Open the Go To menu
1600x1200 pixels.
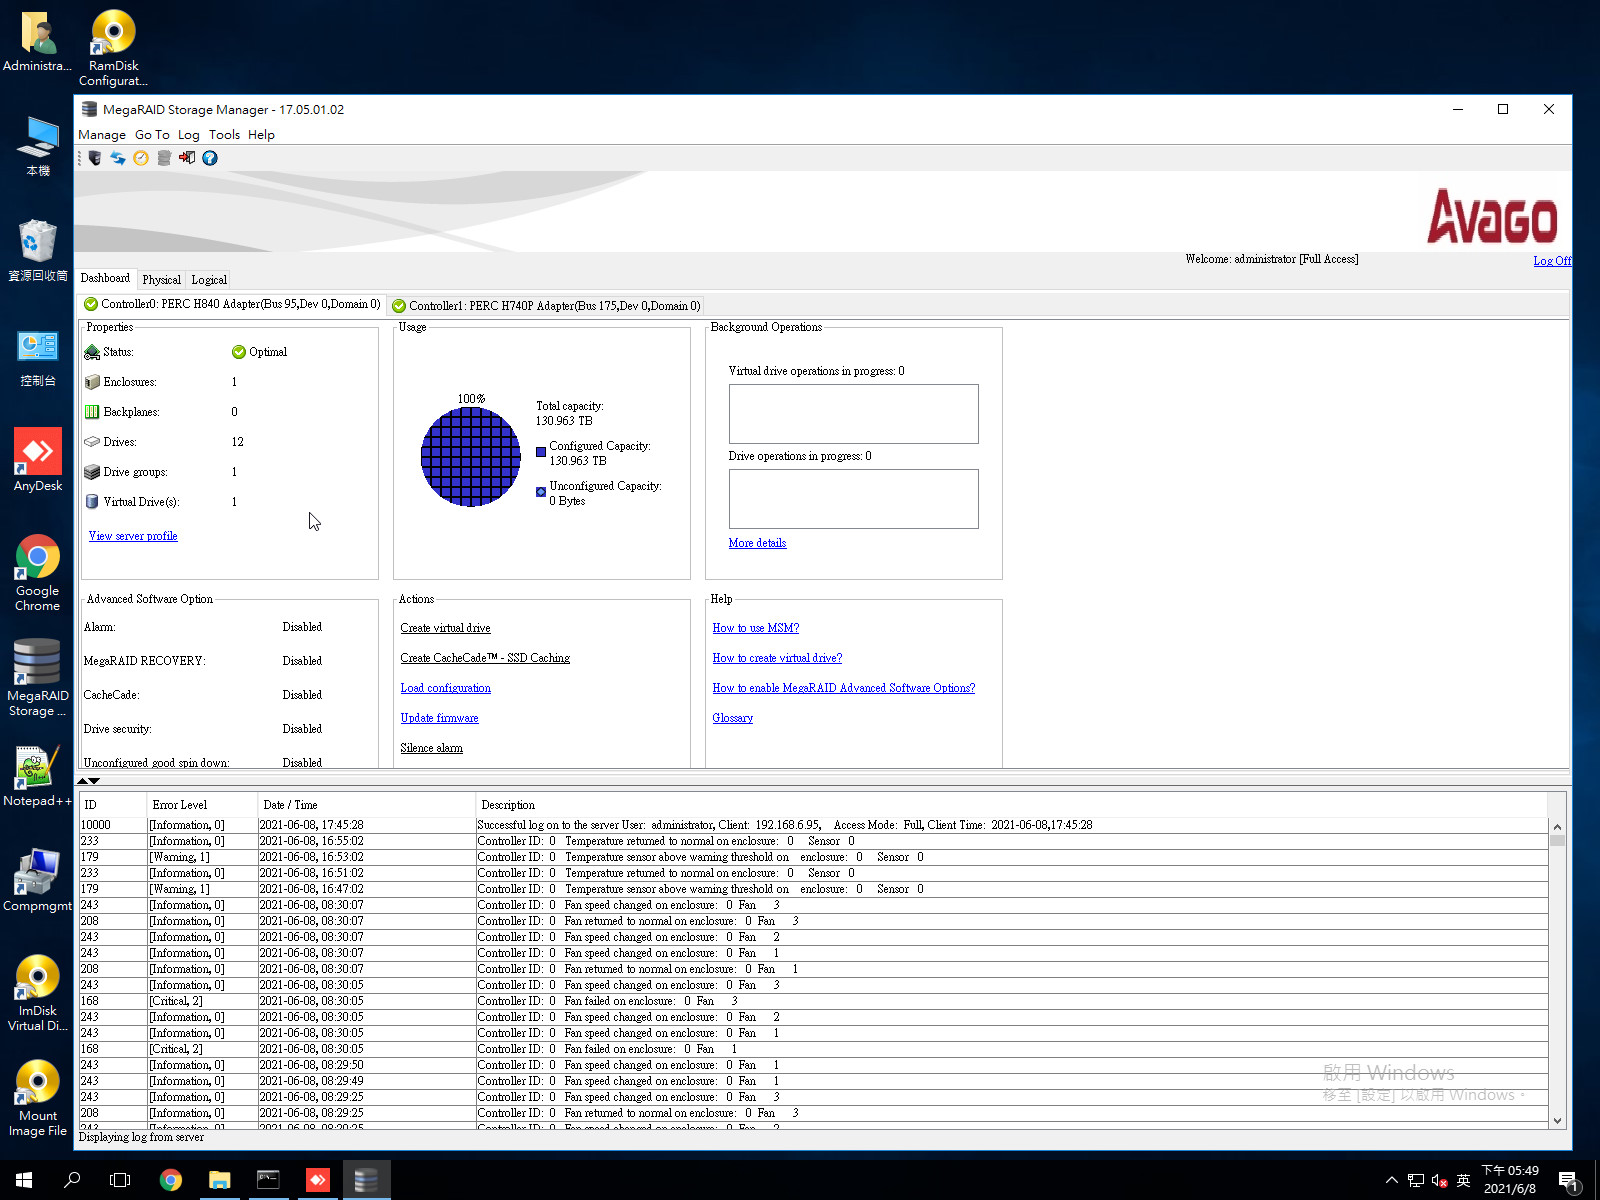click(152, 135)
